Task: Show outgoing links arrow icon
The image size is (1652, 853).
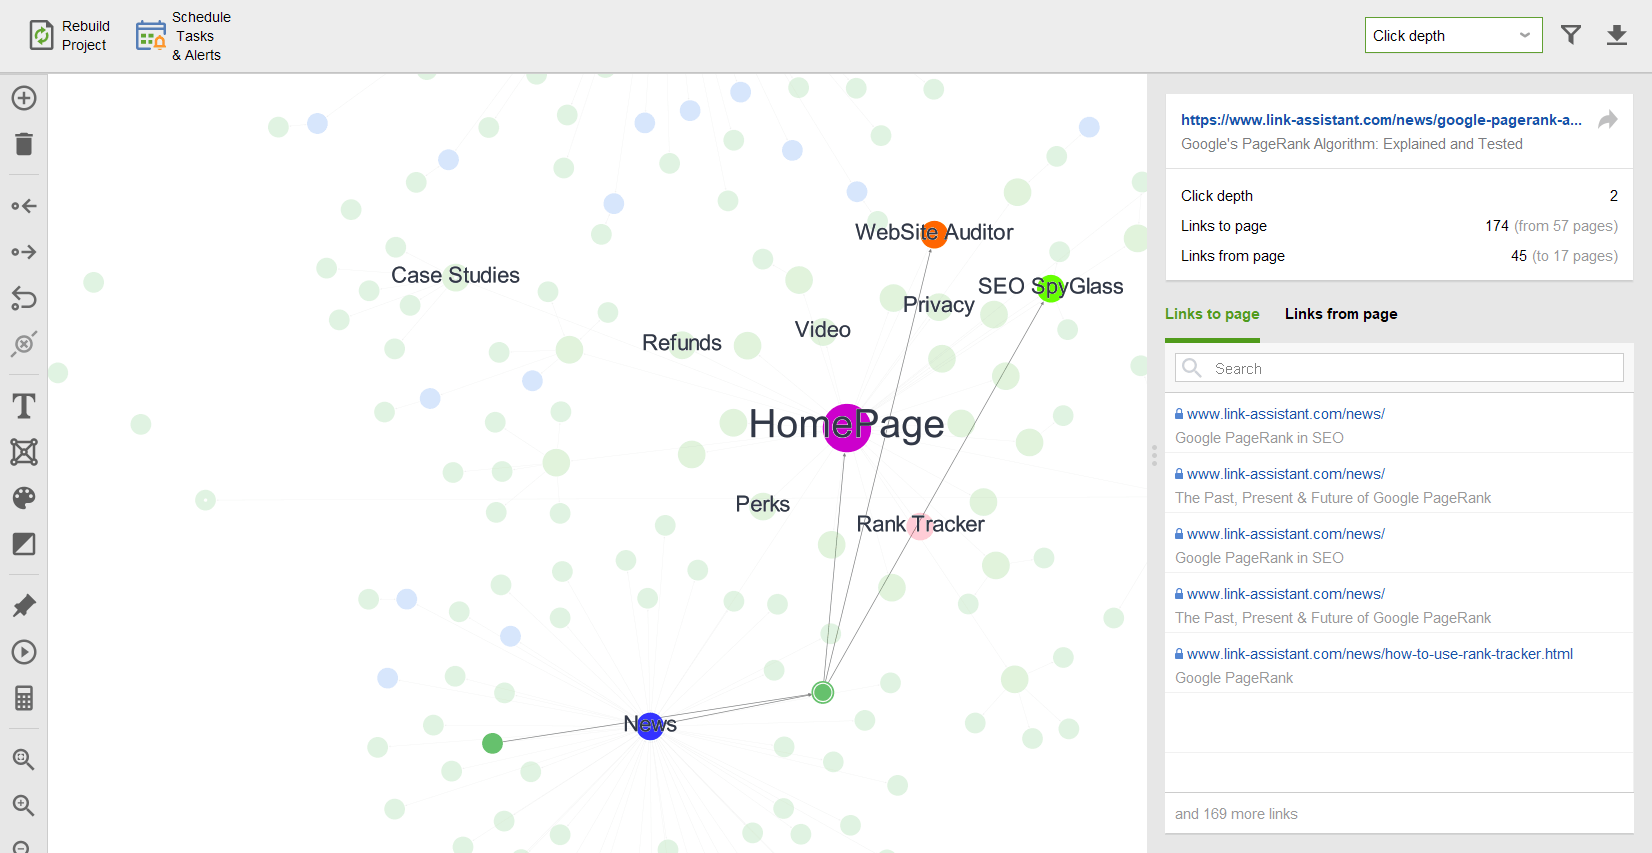Action: [x=24, y=252]
